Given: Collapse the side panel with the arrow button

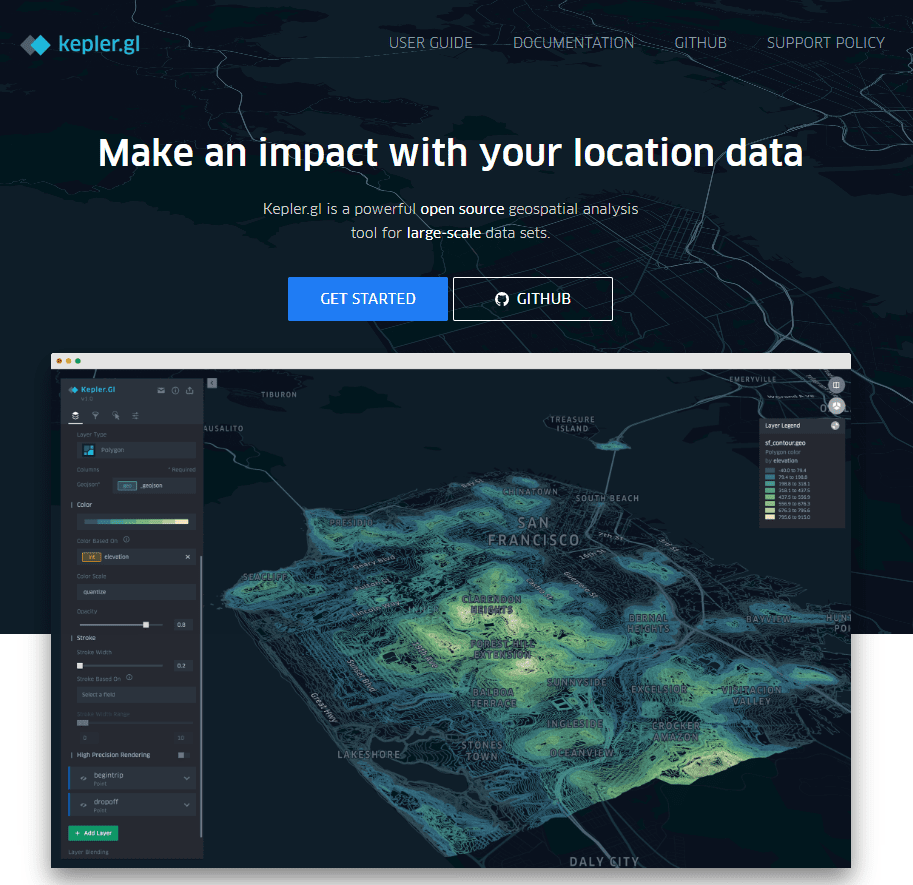Looking at the screenshot, I should (212, 383).
